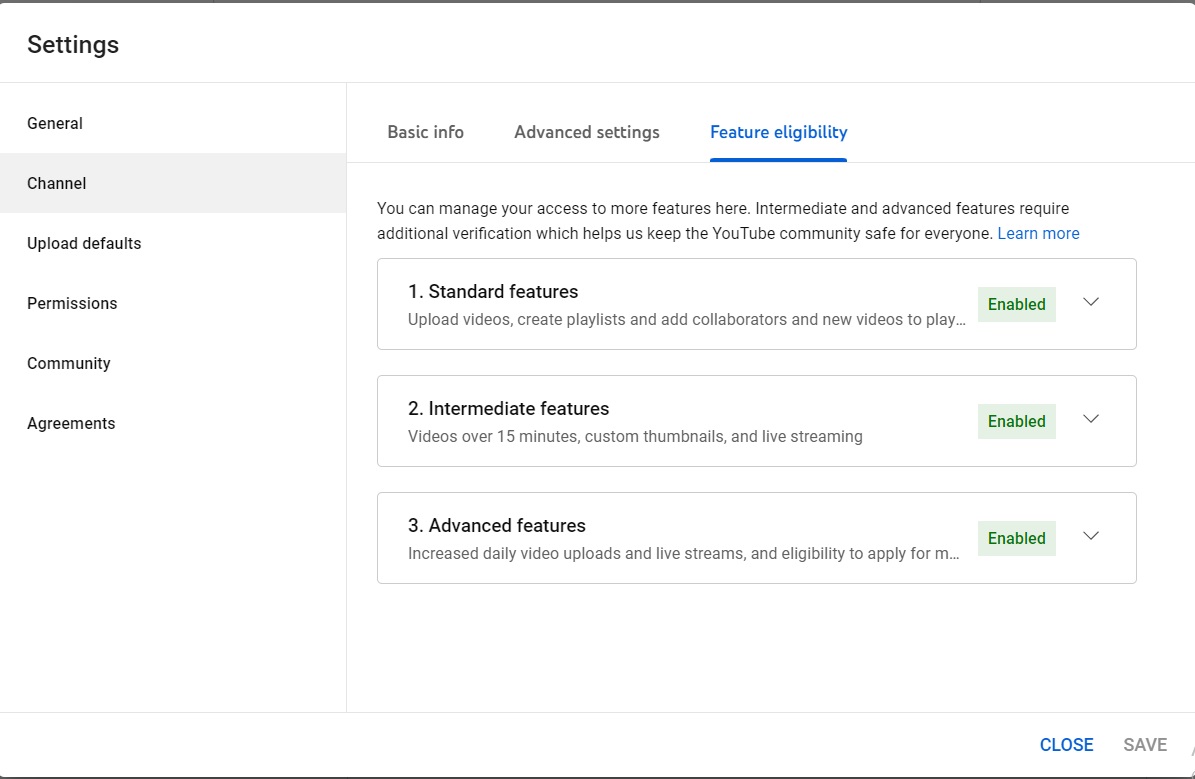Select Channel in the settings sidebar
Viewport: 1195px width, 779px height.
click(173, 183)
